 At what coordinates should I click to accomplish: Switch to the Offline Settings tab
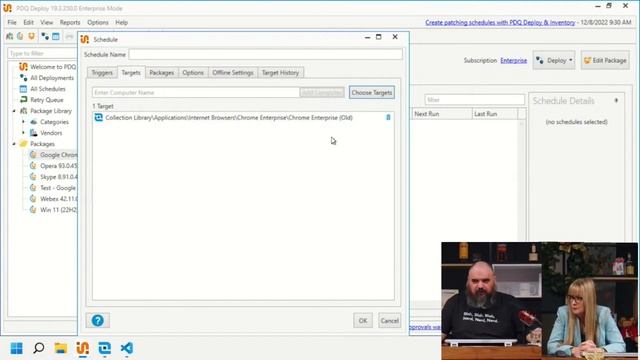[233, 73]
